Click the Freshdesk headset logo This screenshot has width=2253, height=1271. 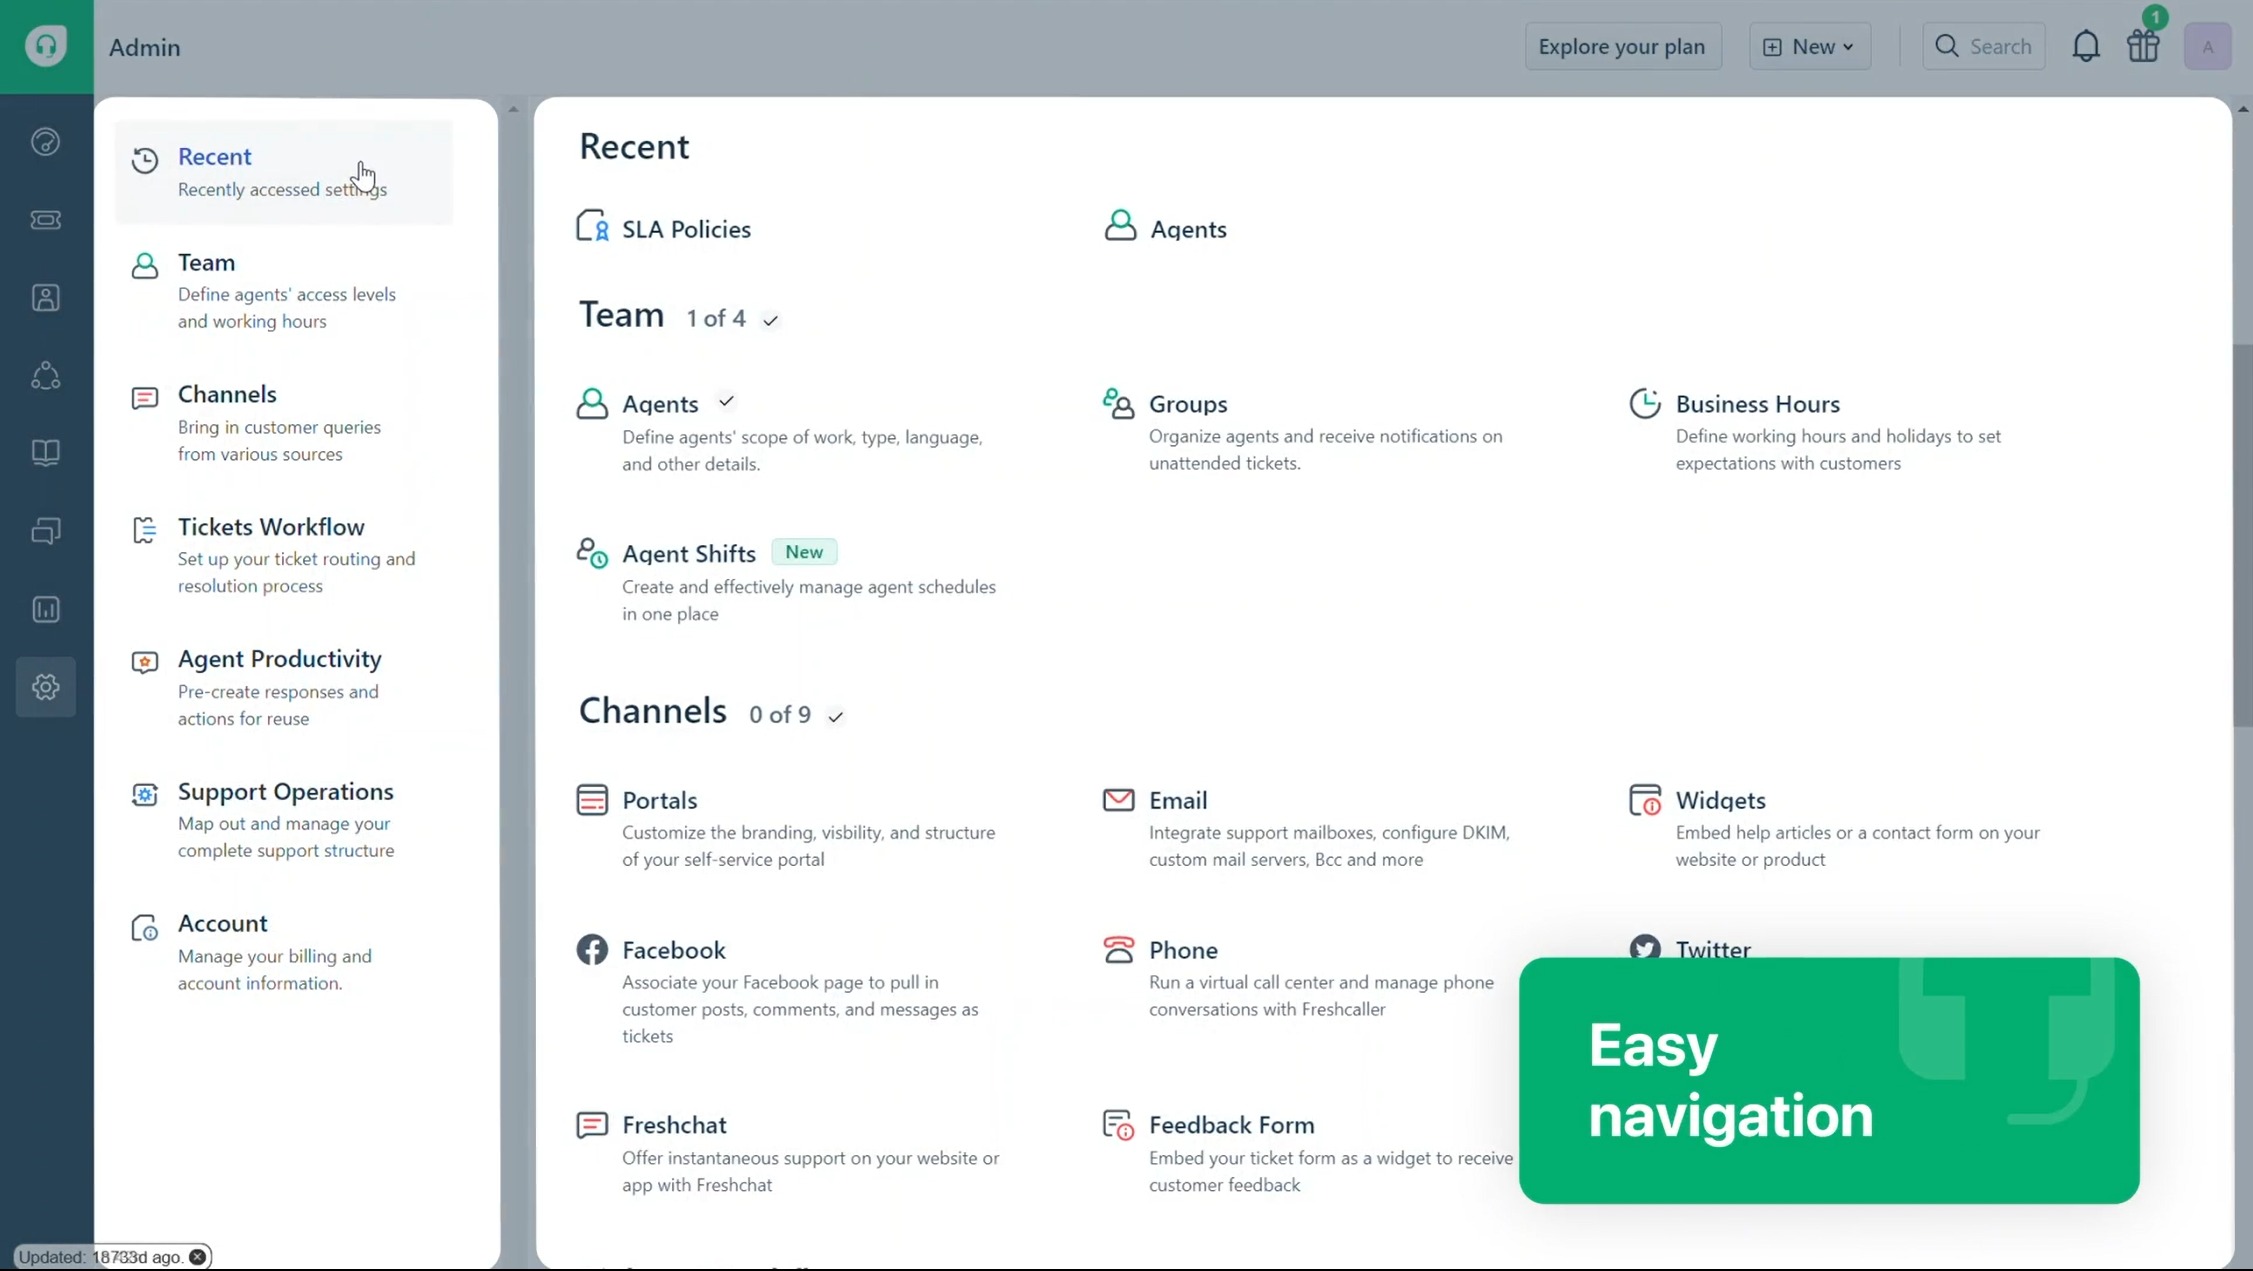(46, 46)
